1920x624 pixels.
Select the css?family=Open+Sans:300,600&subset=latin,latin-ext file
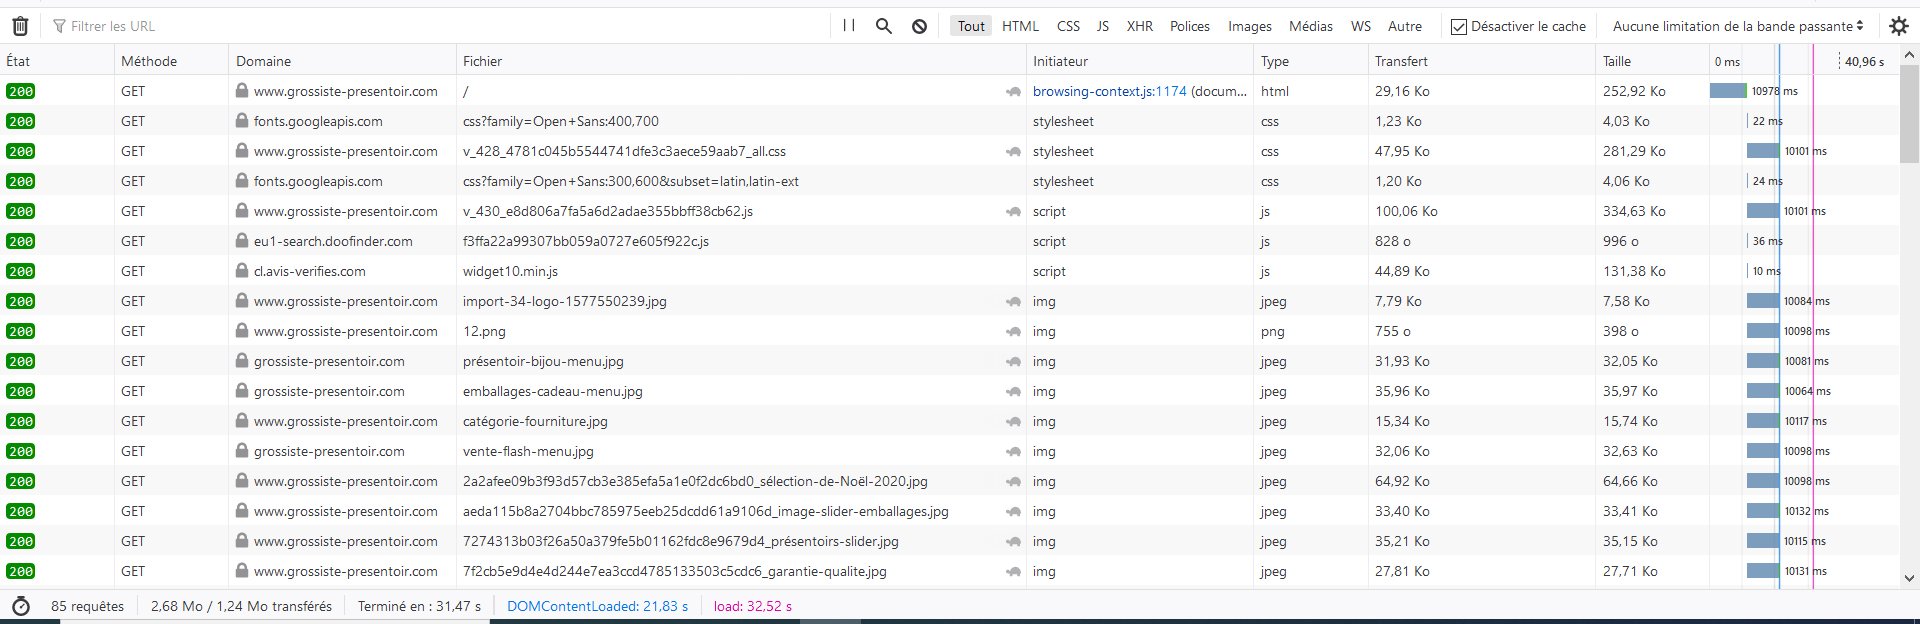click(x=631, y=181)
